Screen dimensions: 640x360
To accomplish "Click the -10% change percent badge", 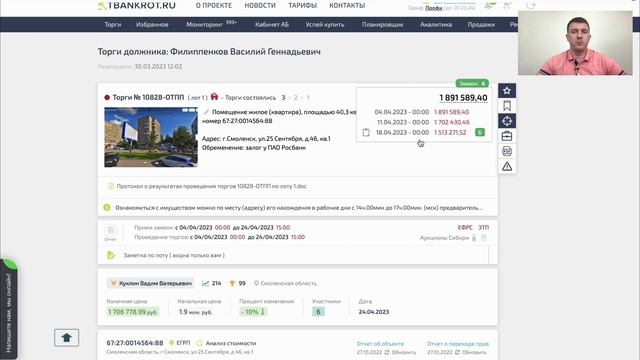I will click(x=253, y=312).
